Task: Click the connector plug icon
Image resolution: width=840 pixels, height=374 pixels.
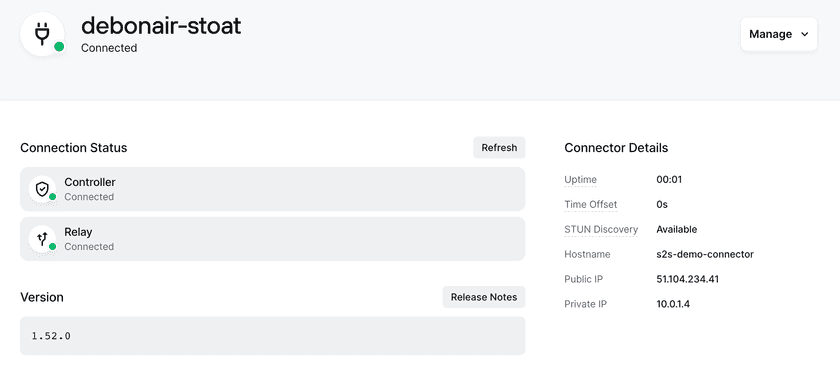Action: [x=42, y=34]
